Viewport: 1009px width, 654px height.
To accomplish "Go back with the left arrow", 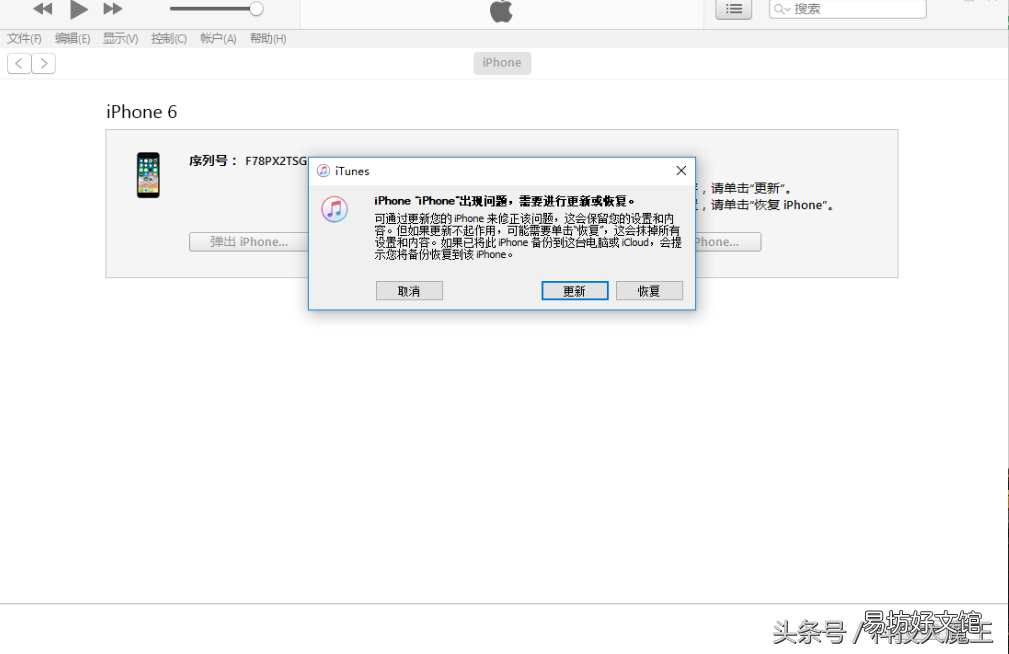I will click(x=19, y=63).
